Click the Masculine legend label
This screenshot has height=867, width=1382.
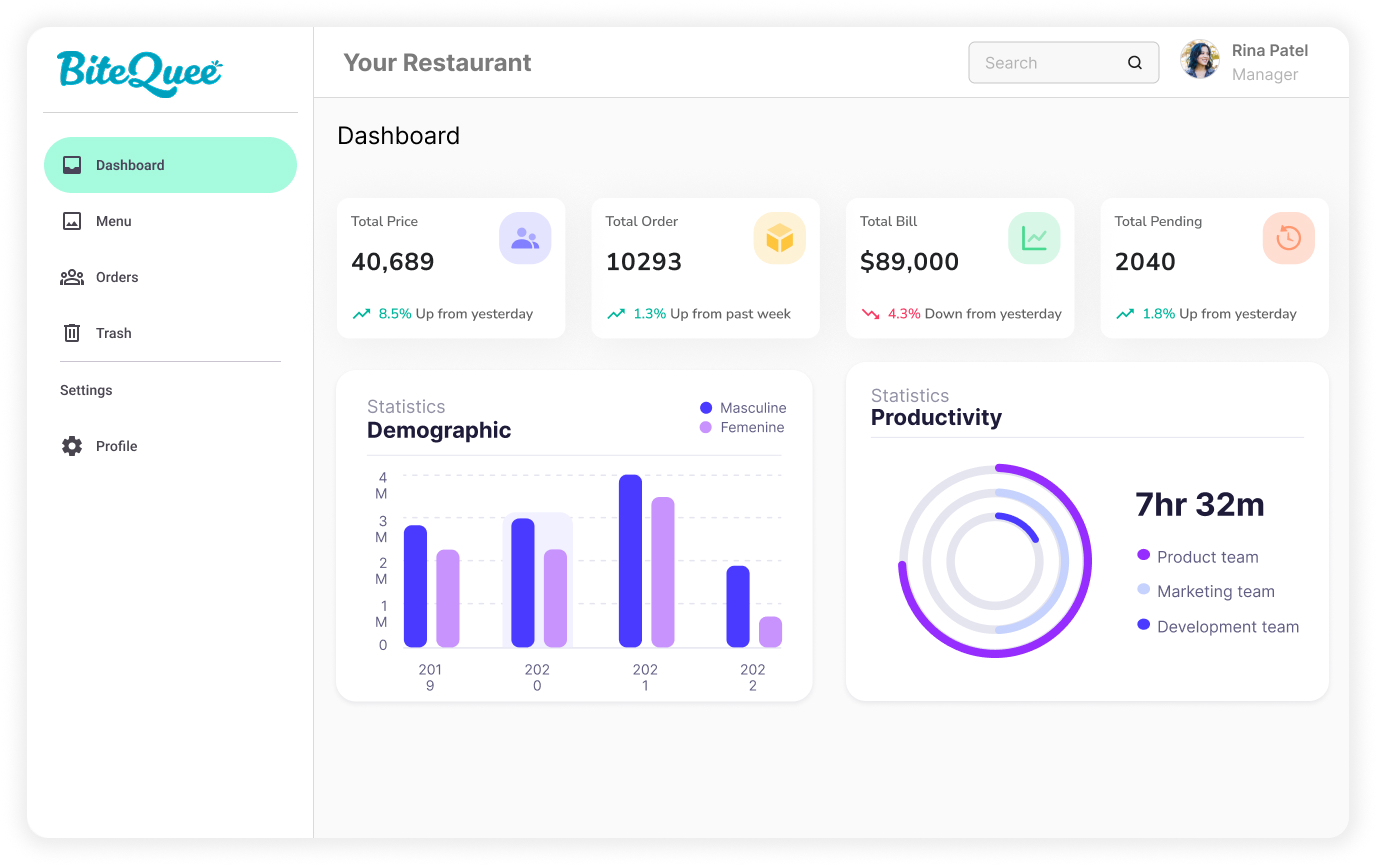tap(753, 408)
